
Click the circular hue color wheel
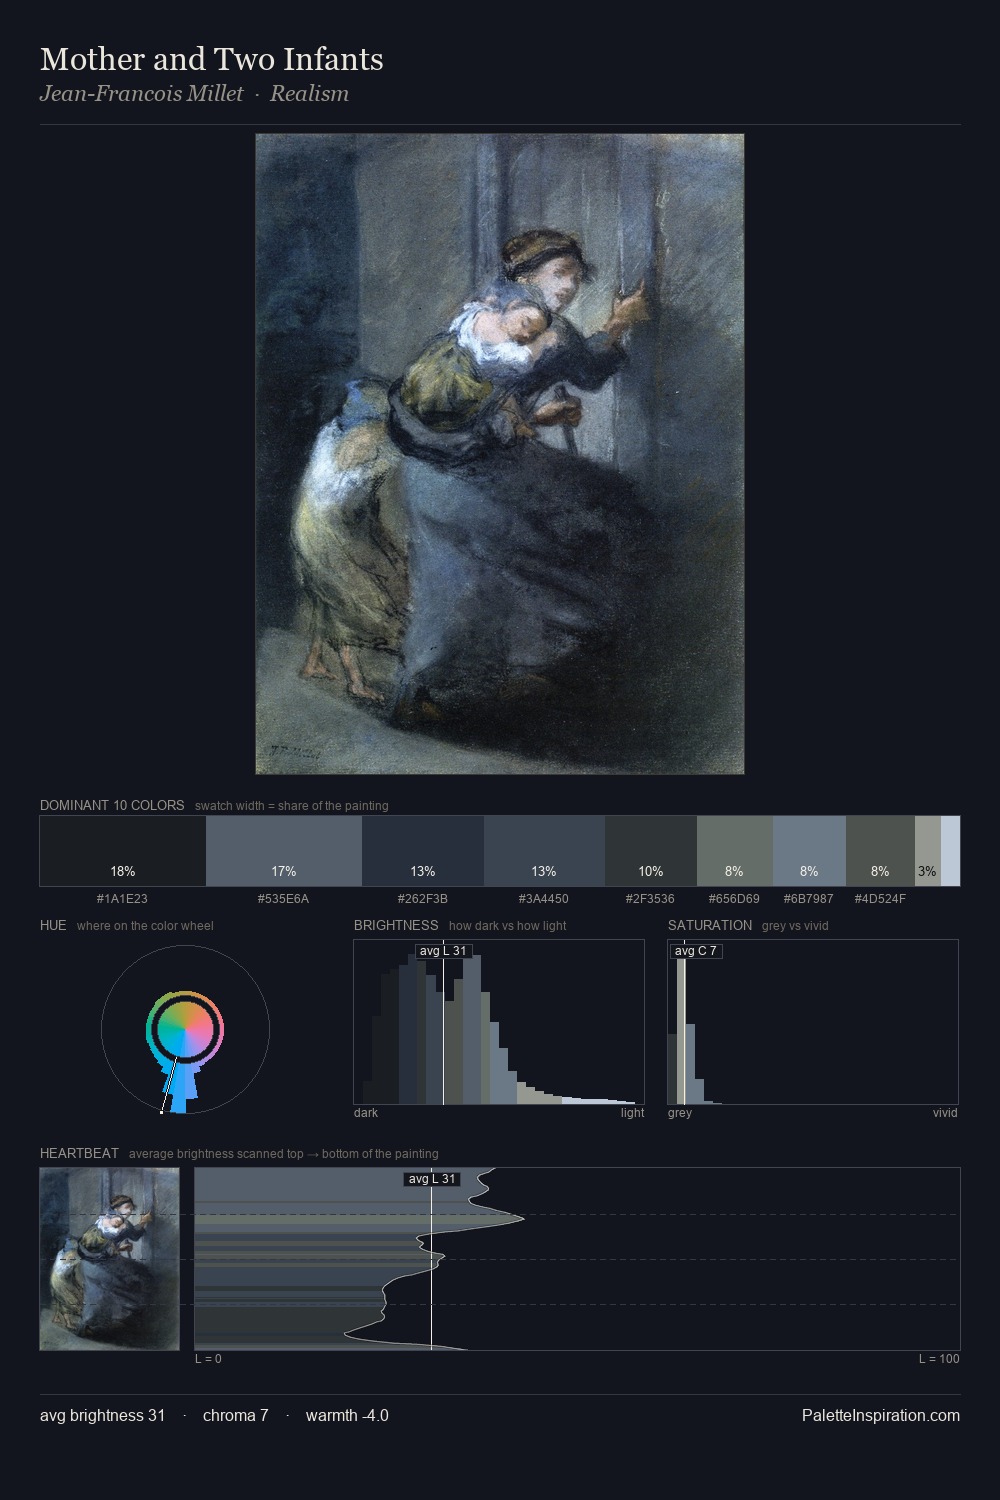tap(185, 1029)
